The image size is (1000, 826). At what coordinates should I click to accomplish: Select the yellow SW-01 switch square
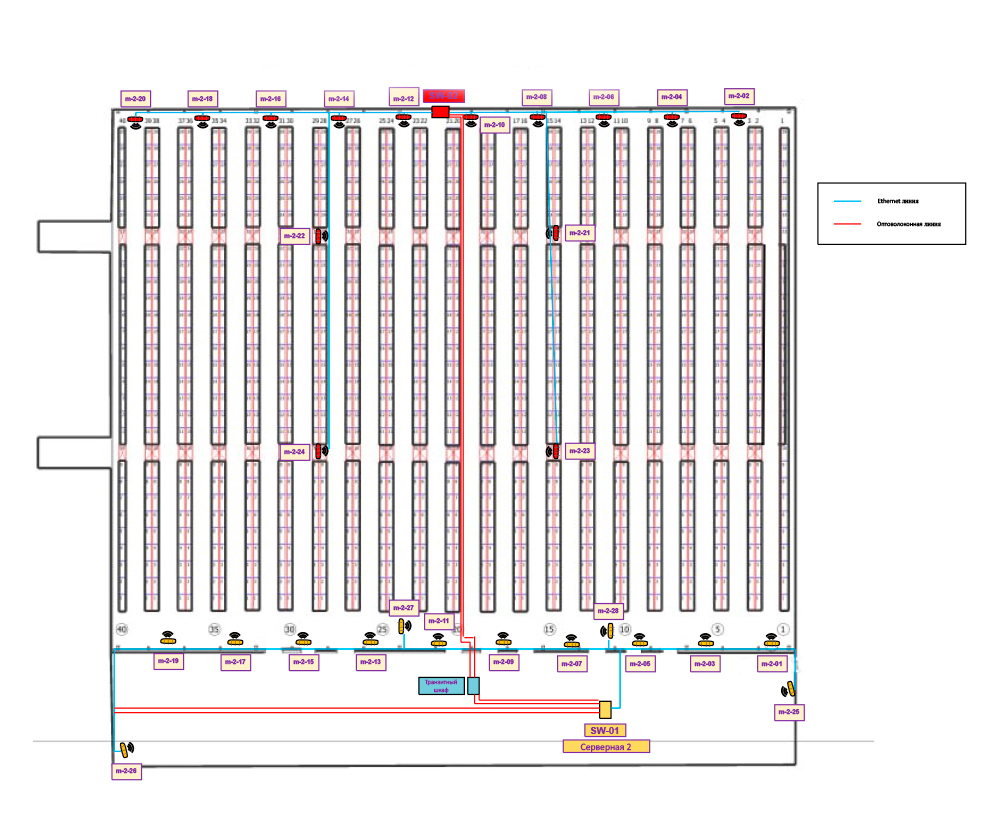click(604, 709)
